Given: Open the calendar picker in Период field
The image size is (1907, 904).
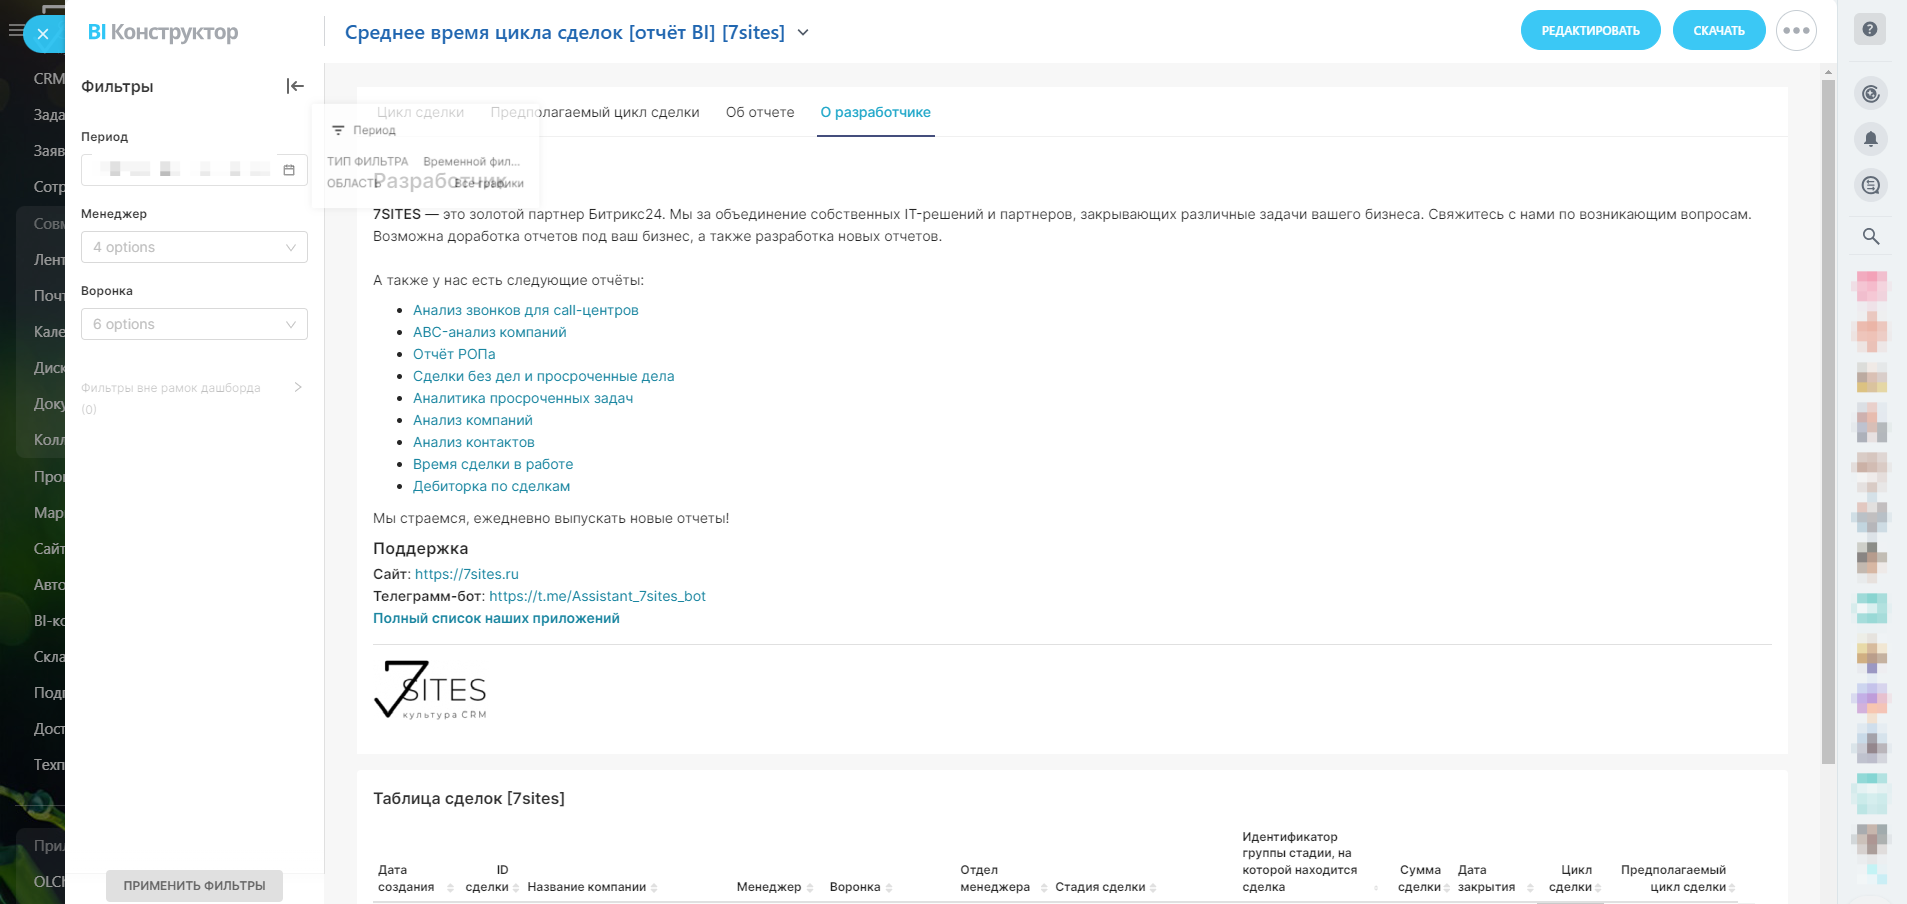Looking at the screenshot, I should pyautogui.click(x=289, y=170).
